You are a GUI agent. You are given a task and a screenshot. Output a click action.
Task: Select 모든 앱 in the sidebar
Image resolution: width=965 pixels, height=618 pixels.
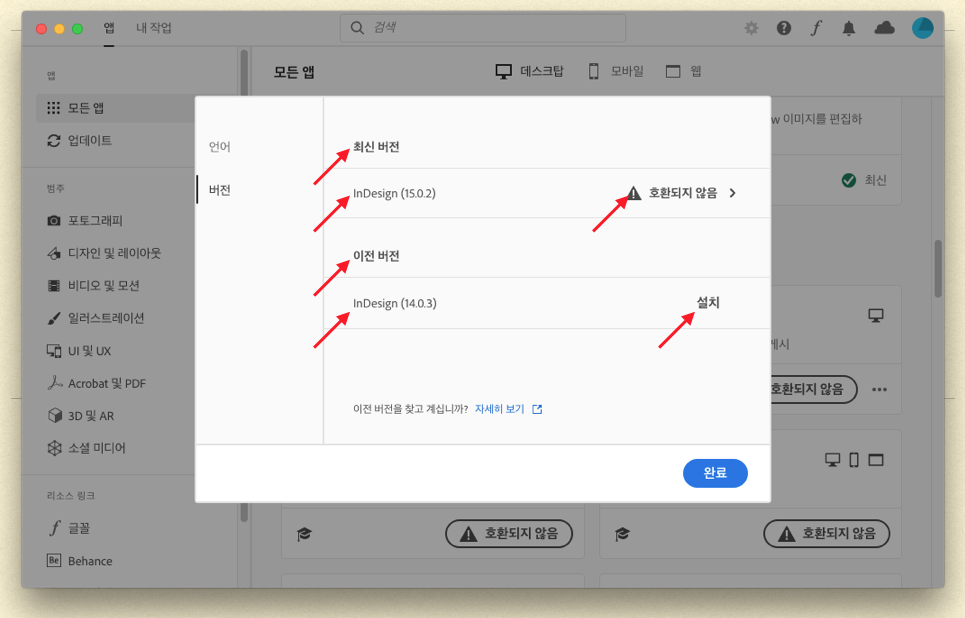coord(116,108)
